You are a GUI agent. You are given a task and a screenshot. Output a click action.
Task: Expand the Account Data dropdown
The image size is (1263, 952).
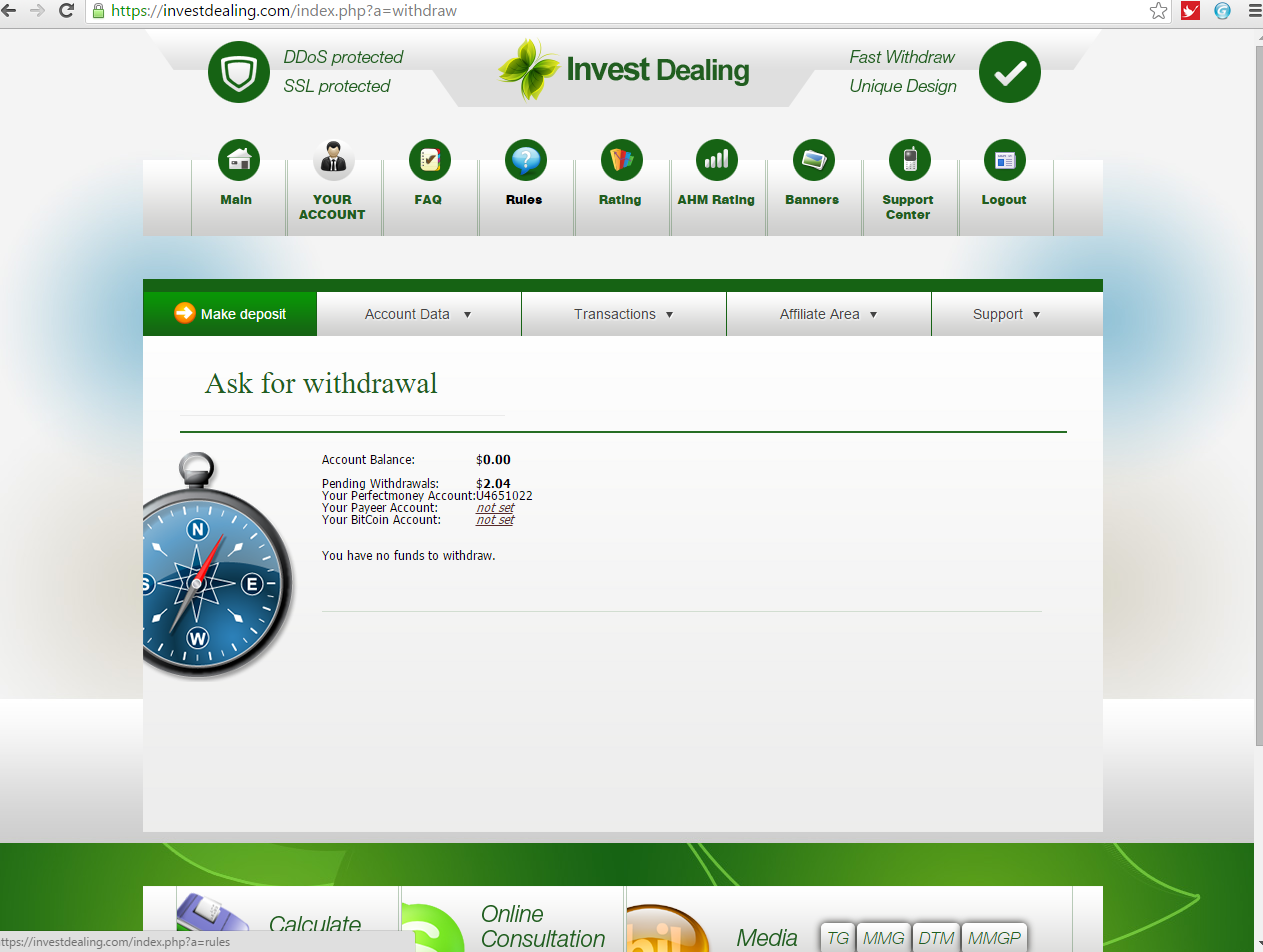(419, 314)
